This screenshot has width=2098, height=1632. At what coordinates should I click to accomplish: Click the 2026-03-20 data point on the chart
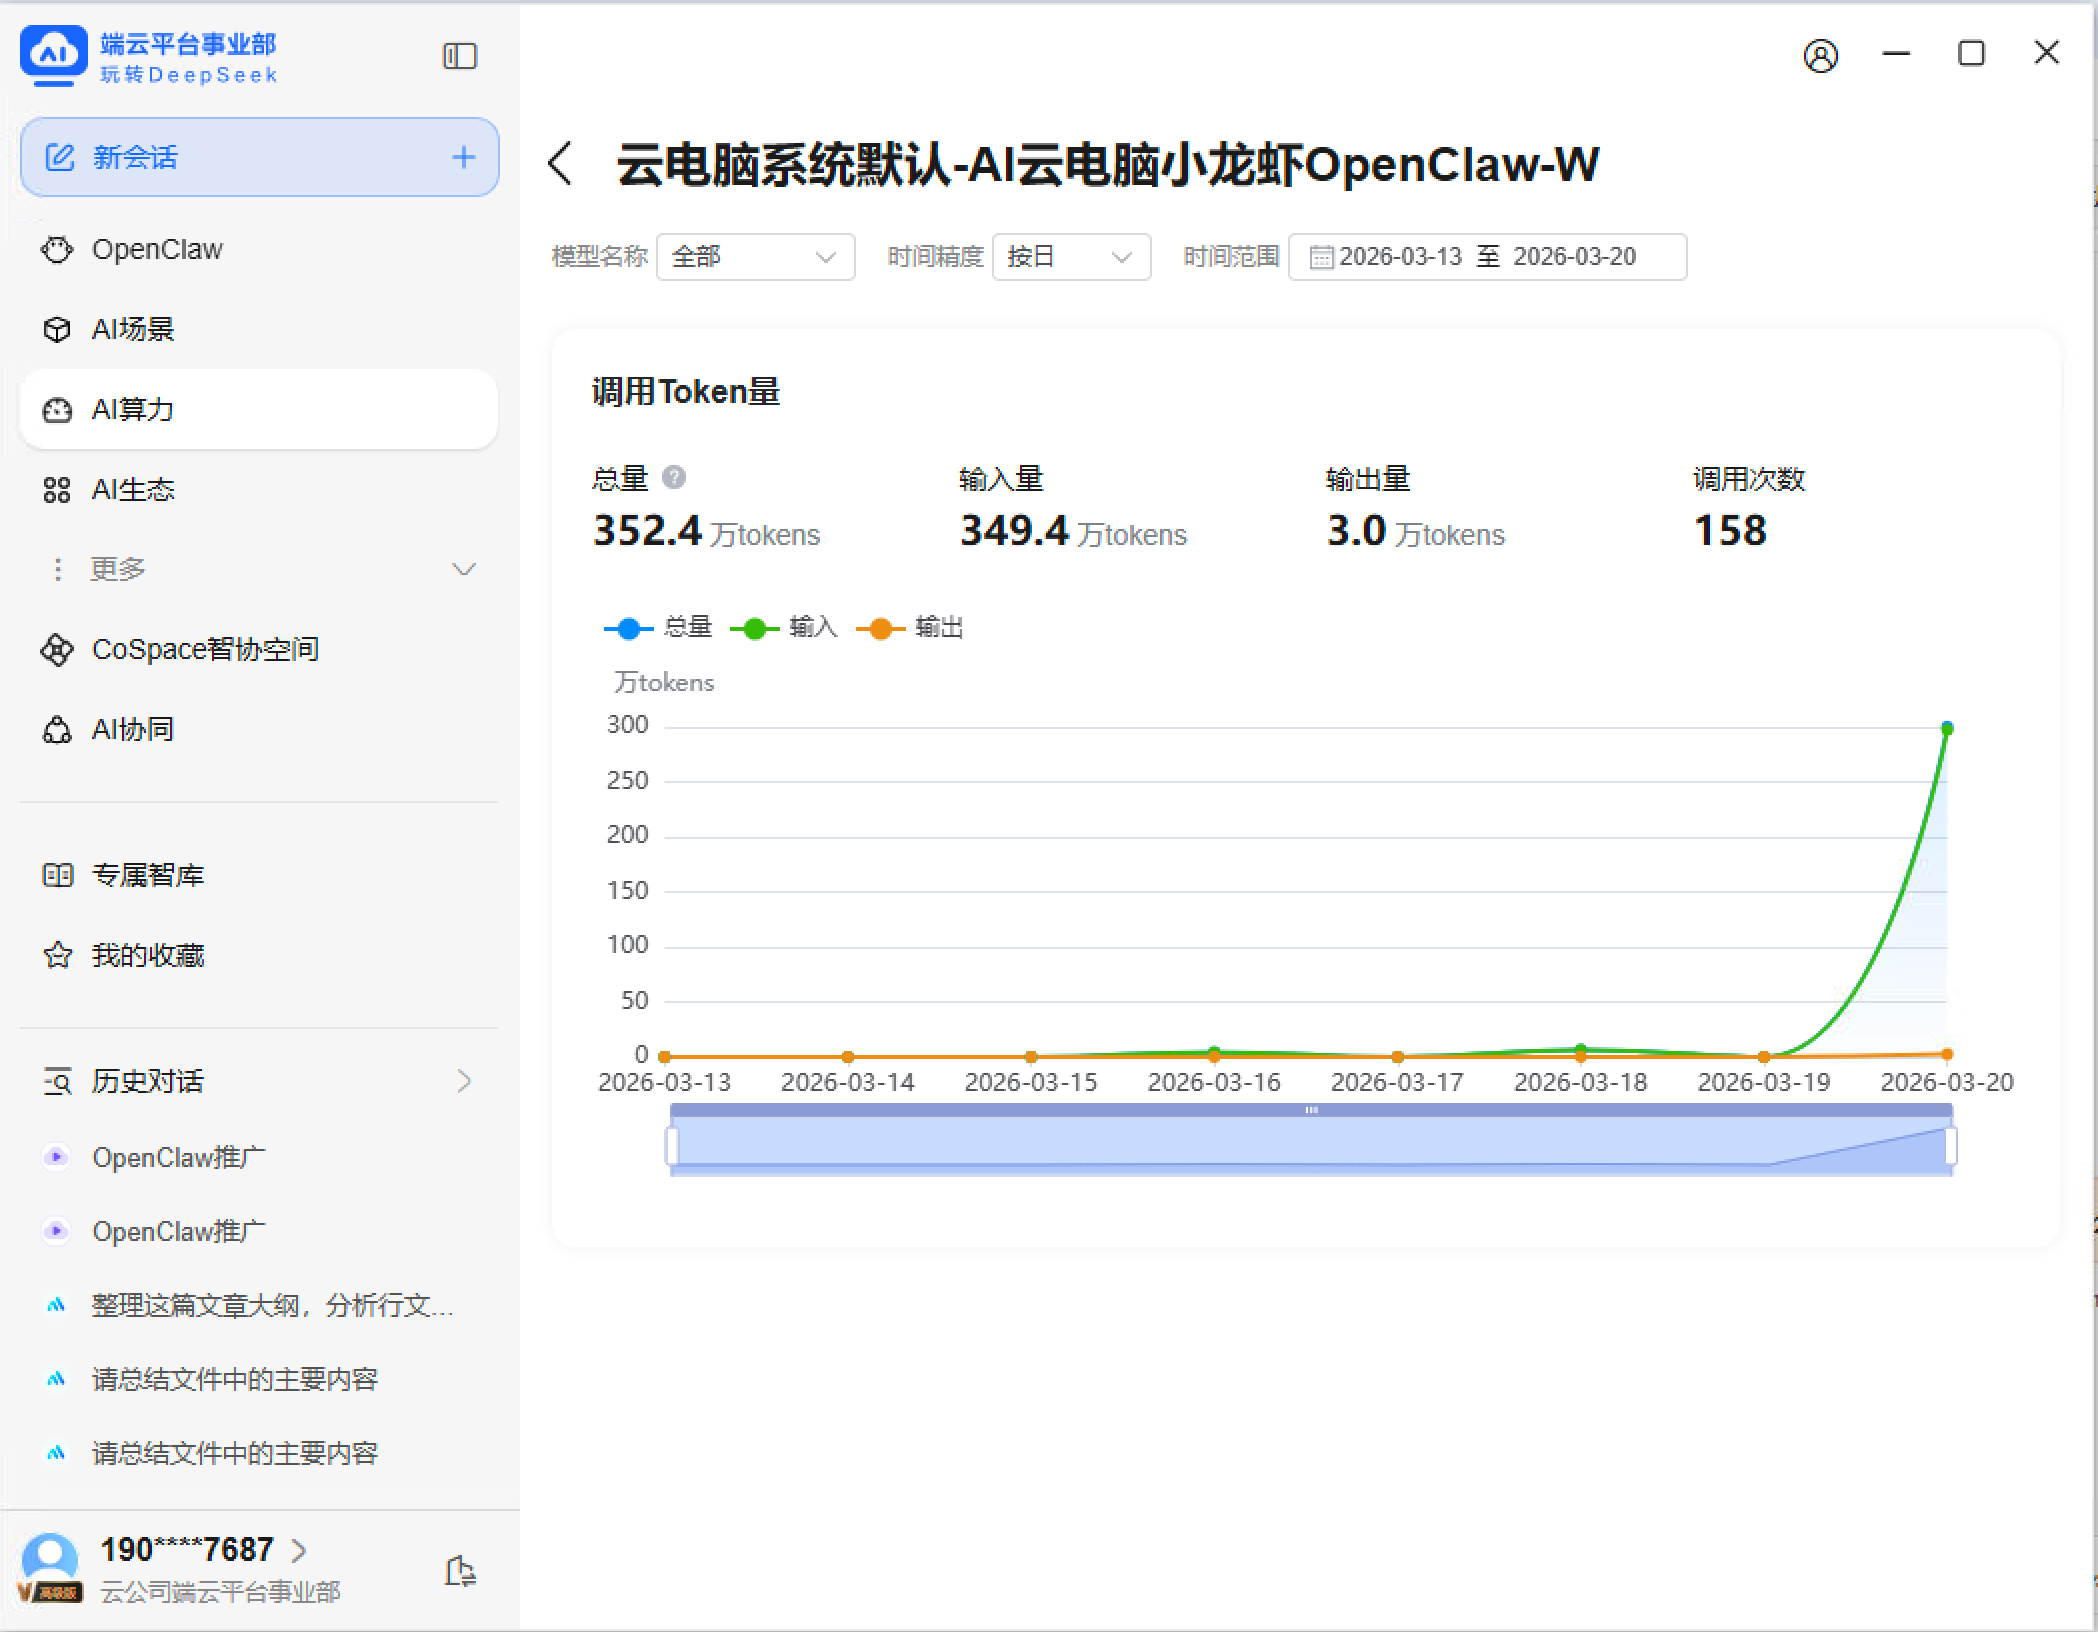tap(1946, 729)
